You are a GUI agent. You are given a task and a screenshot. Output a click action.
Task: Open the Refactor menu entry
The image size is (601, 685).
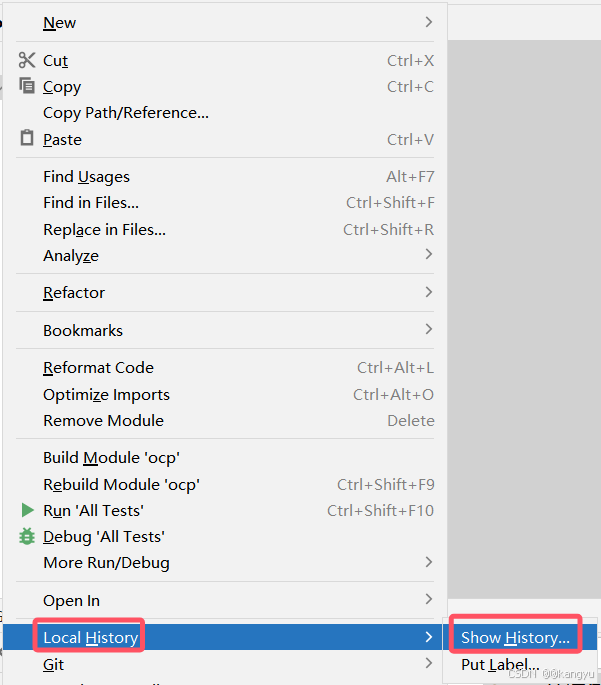coord(225,293)
